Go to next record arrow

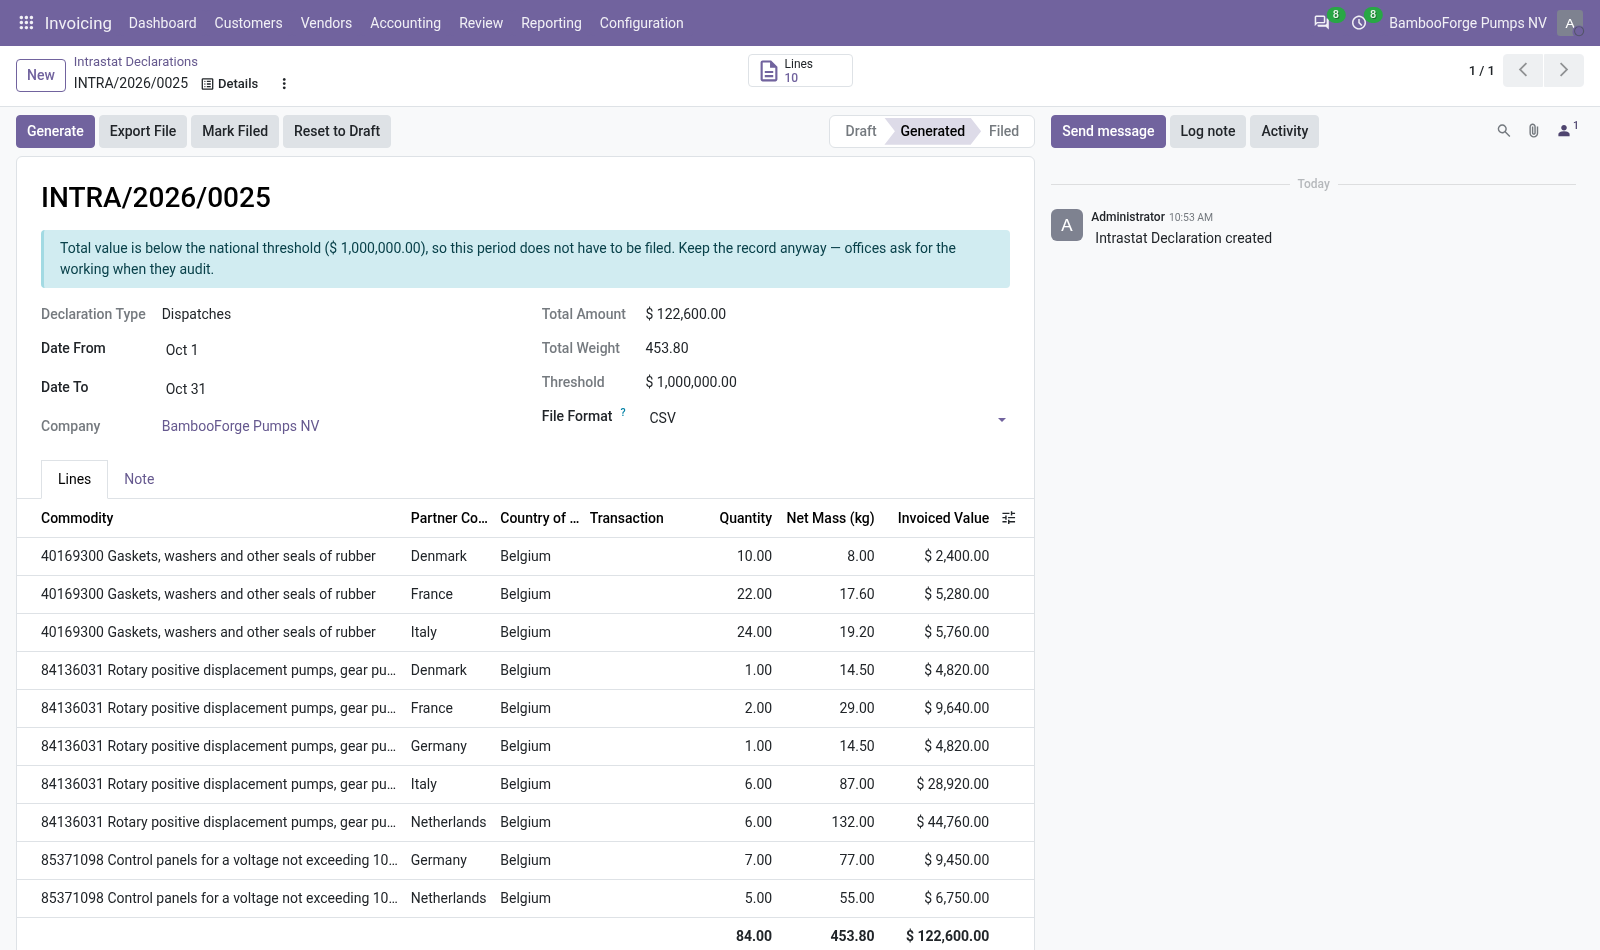point(1564,70)
